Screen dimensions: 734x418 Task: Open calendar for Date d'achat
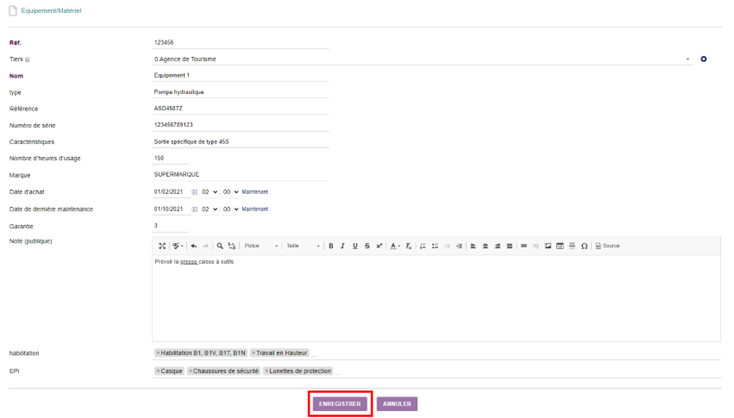coord(194,192)
